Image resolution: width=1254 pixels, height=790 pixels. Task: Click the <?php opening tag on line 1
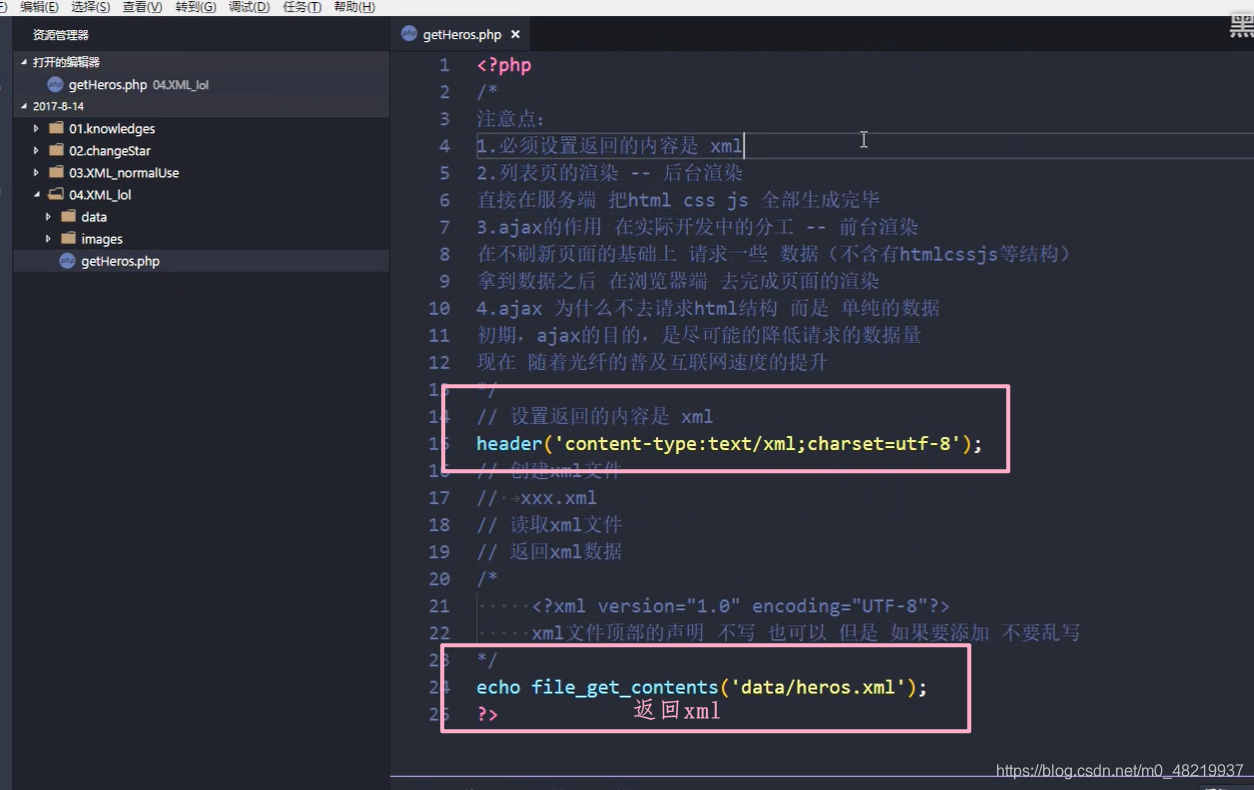pos(504,66)
